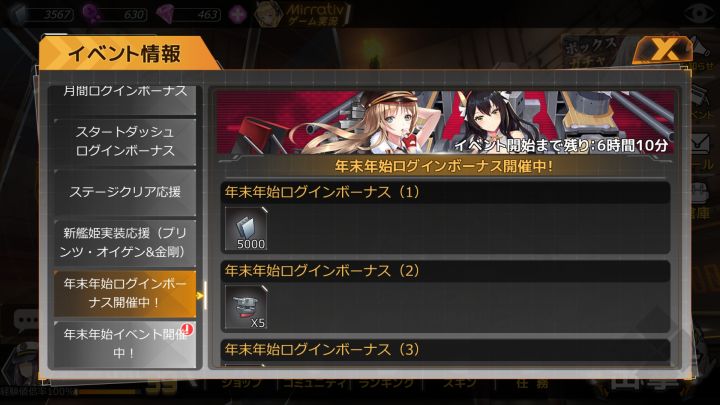The width and height of the screenshot is (720, 405).
Task: Open 年末年始イベント開催中 tab with alert badge
Action: point(125,343)
